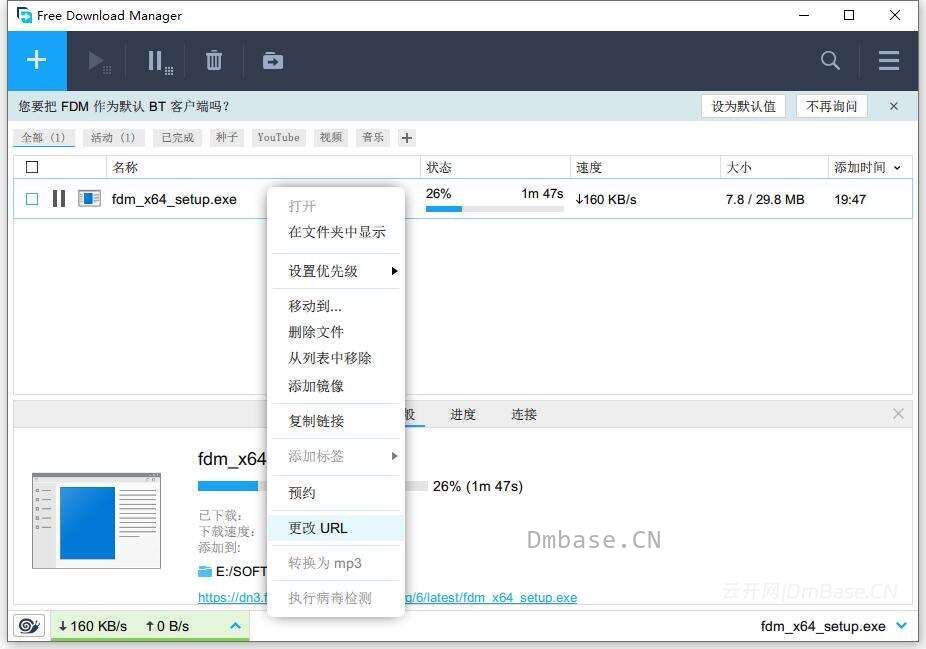926x649 pixels.
Task: Select the 活动 (1) filter tag
Action: (x=113, y=138)
